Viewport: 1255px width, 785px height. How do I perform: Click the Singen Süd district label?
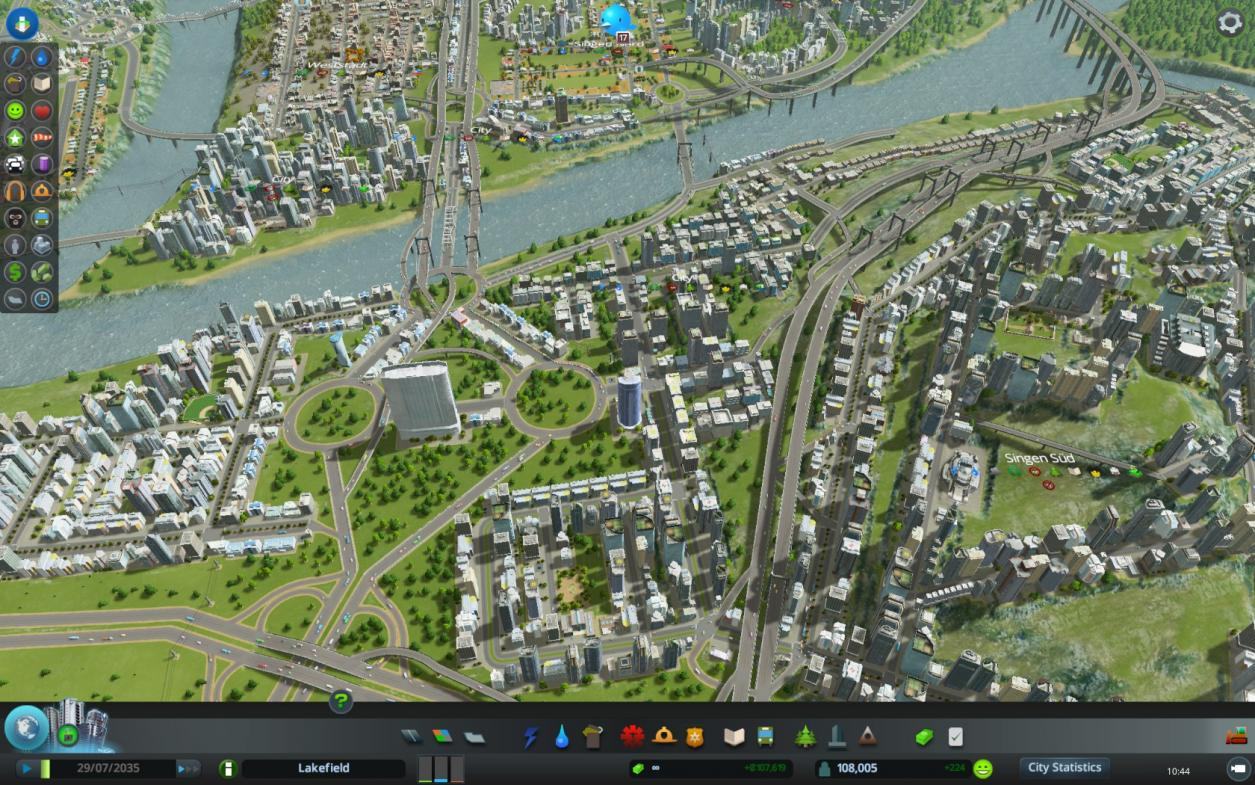click(1040, 458)
